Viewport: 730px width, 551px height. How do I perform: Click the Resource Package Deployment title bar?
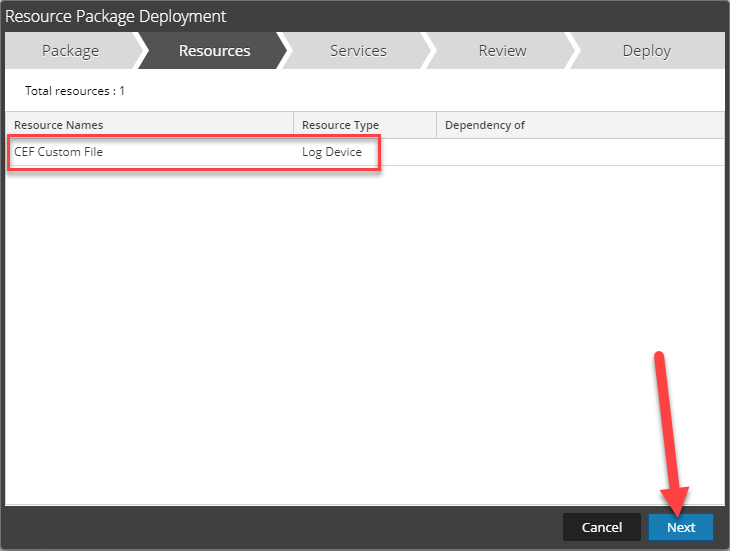pyautogui.click(x=300, y=16)
